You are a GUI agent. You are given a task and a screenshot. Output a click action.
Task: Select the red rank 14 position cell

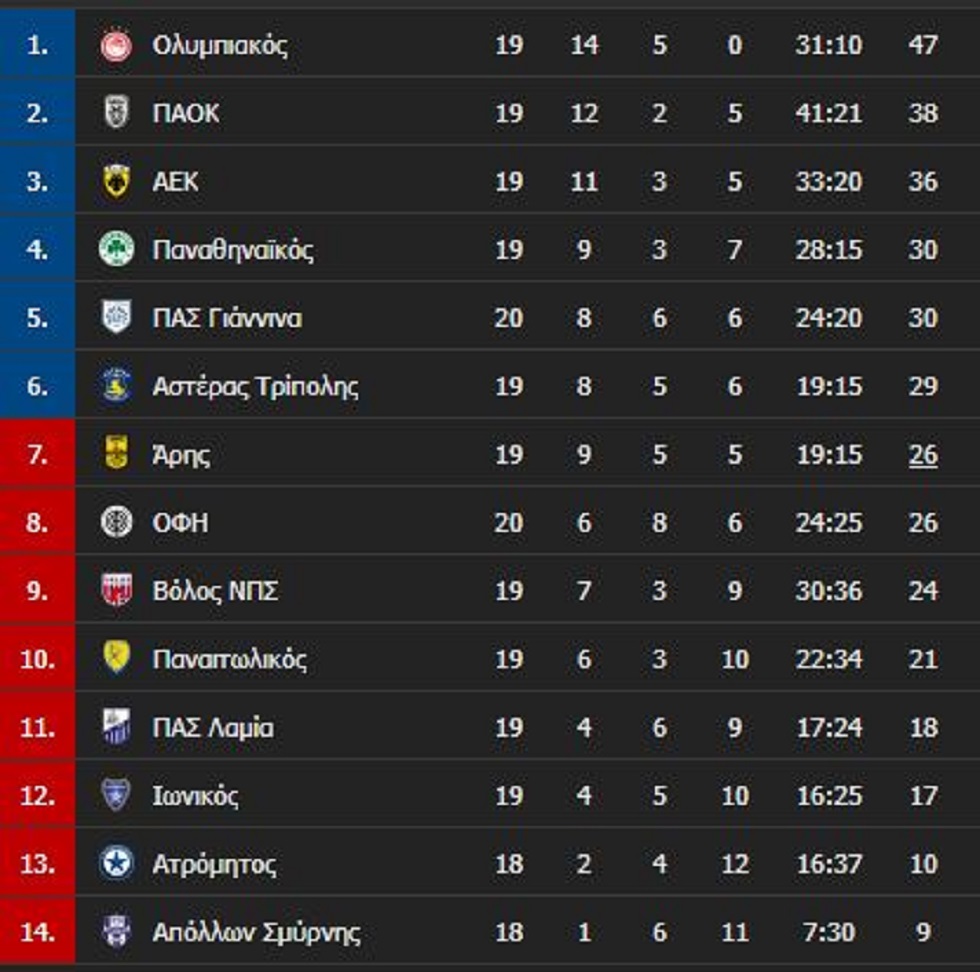click(x=37, y=932)
